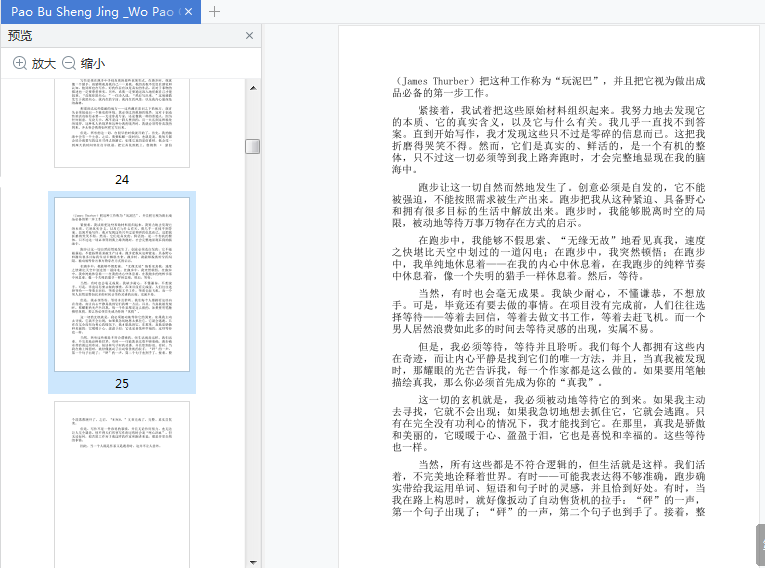The height and width of the screenshot is (568, 765).
Task: Click the 缩小 zoom-out magnifier icon
Action: tap(69, 63)
